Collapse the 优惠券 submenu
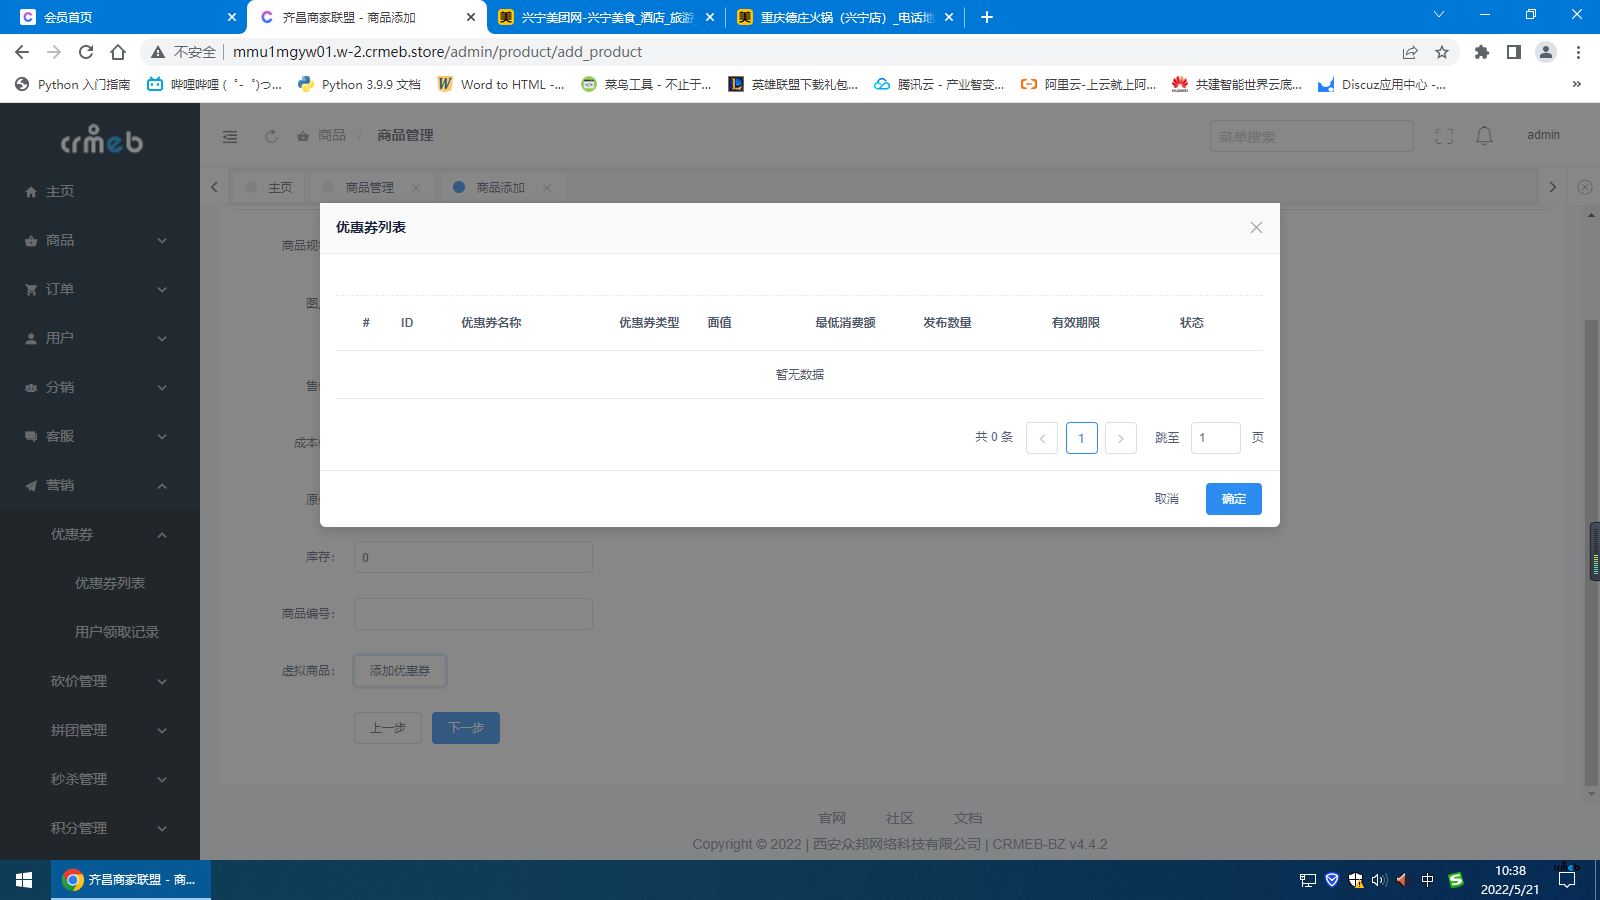Viewport: 1600px width, 900px height. (100, 534)
